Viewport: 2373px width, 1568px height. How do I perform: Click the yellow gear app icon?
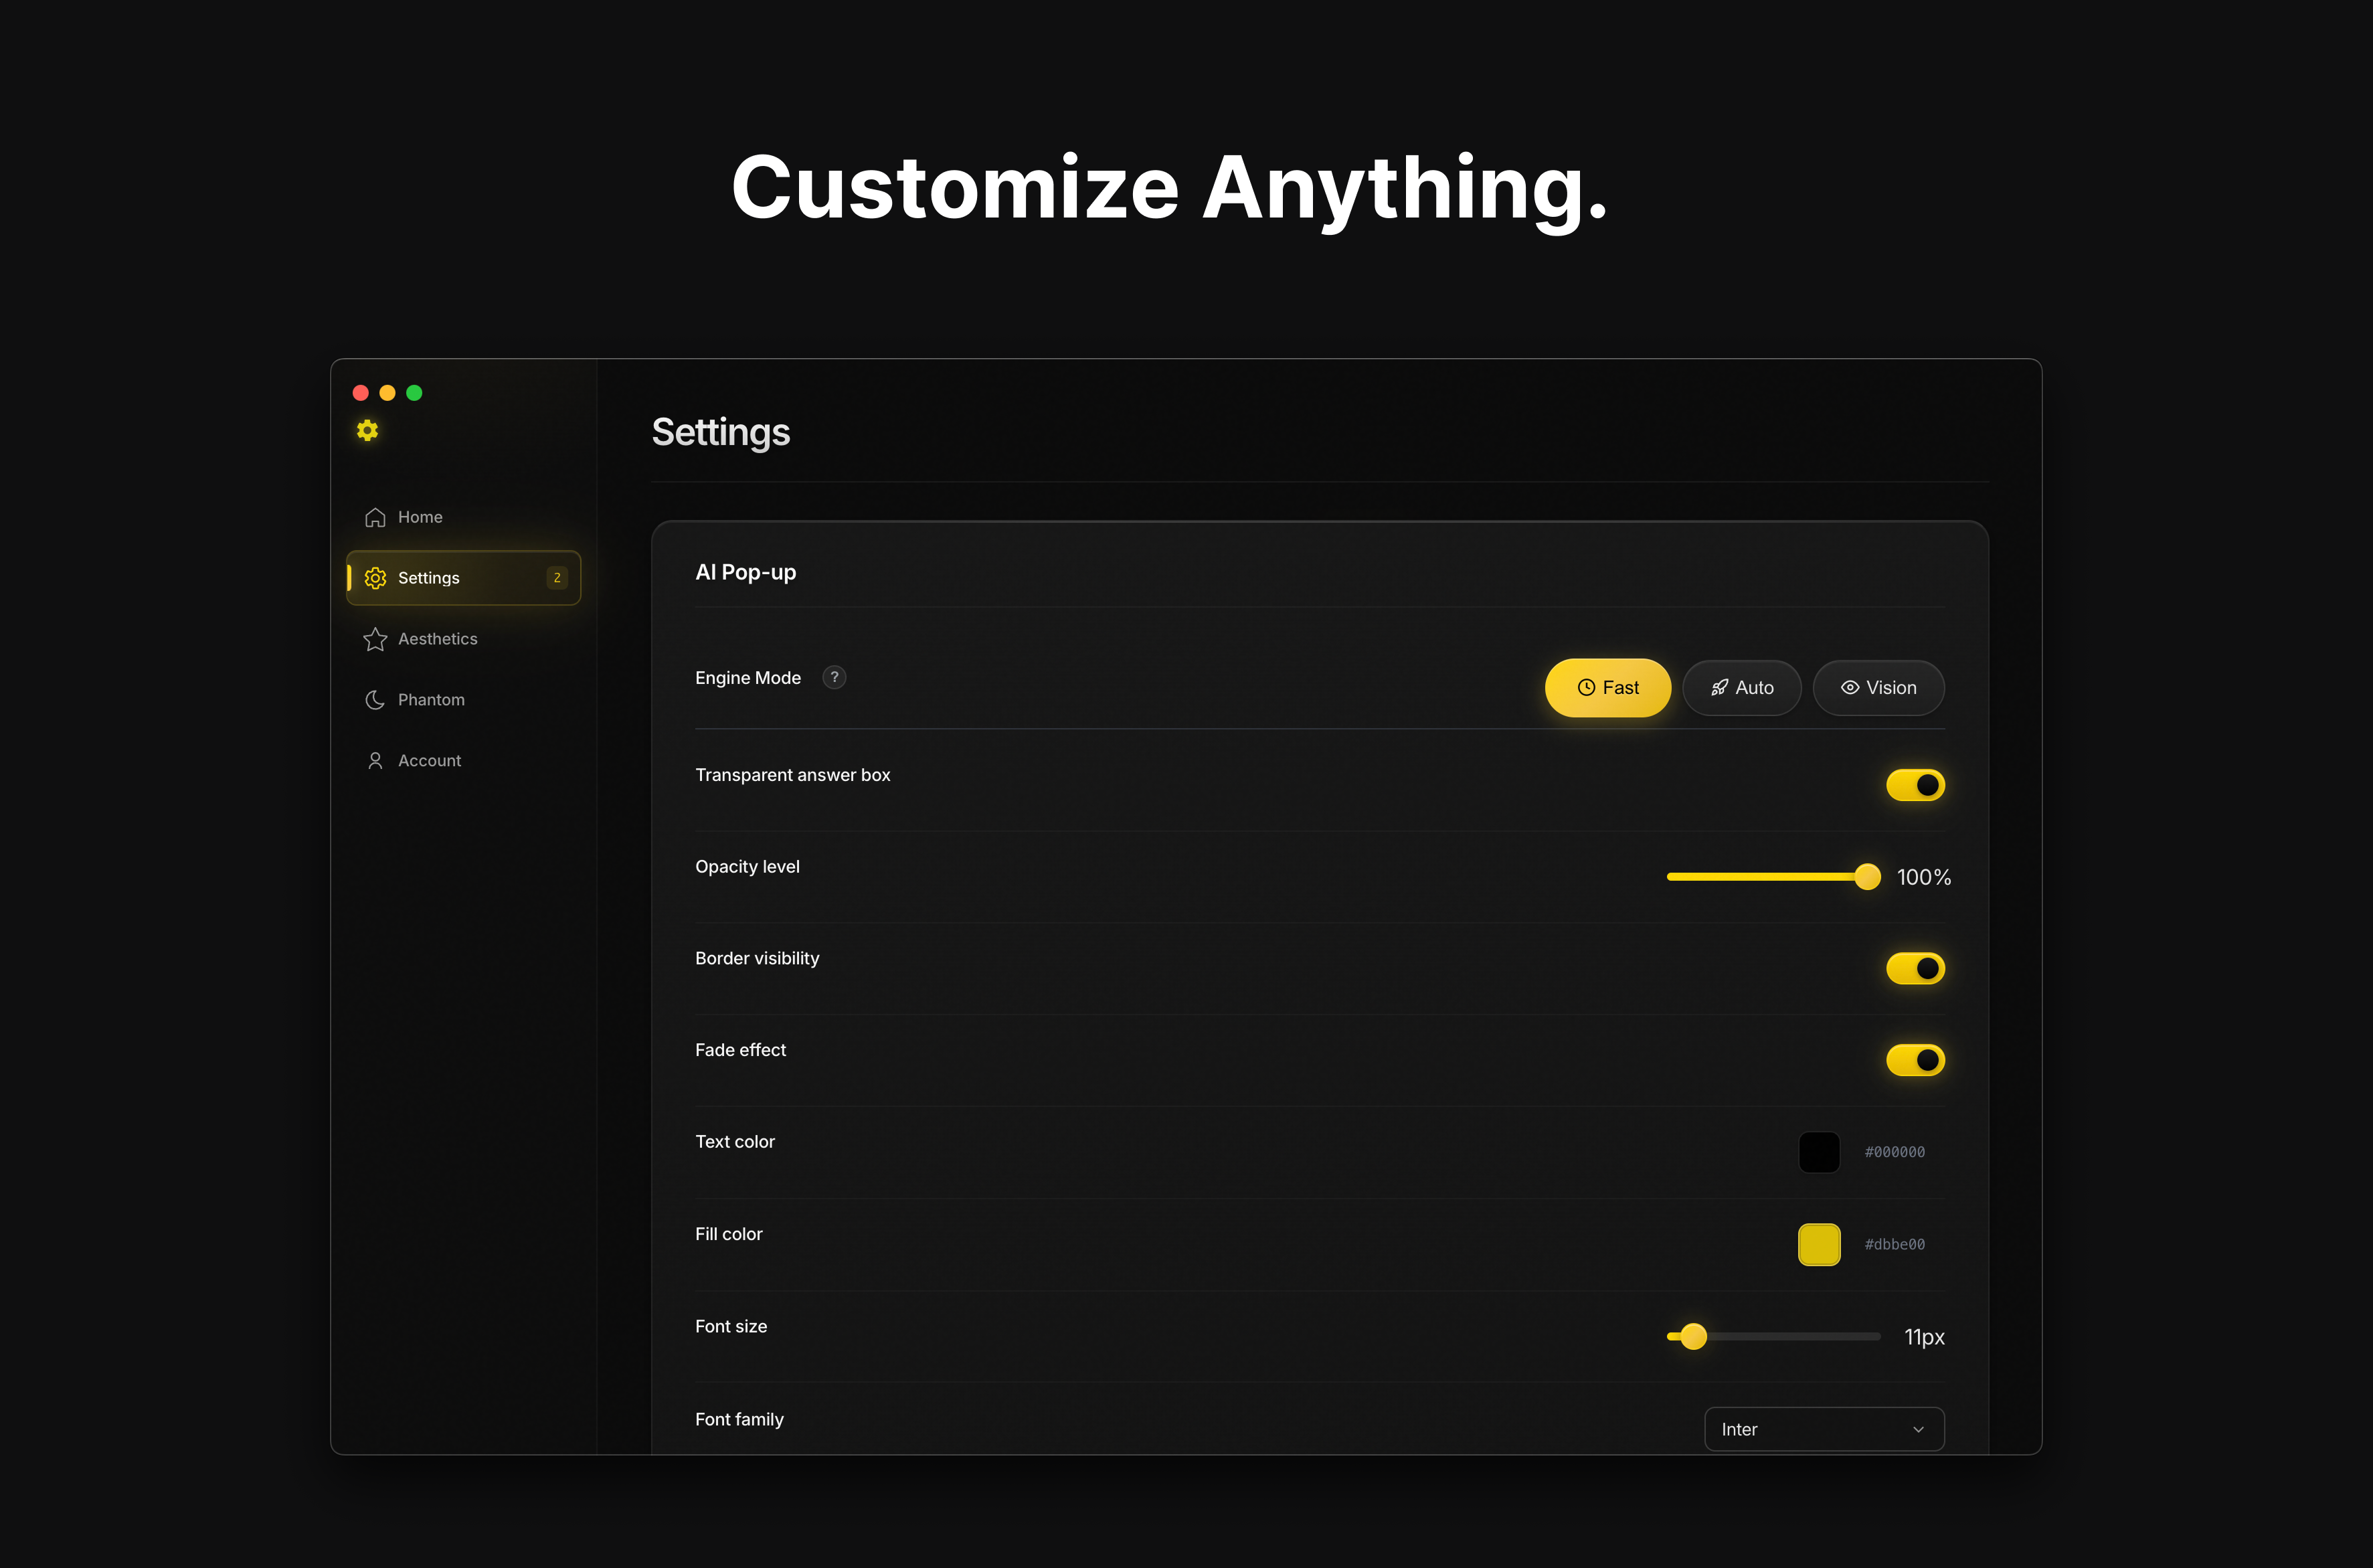pos(366,430)
